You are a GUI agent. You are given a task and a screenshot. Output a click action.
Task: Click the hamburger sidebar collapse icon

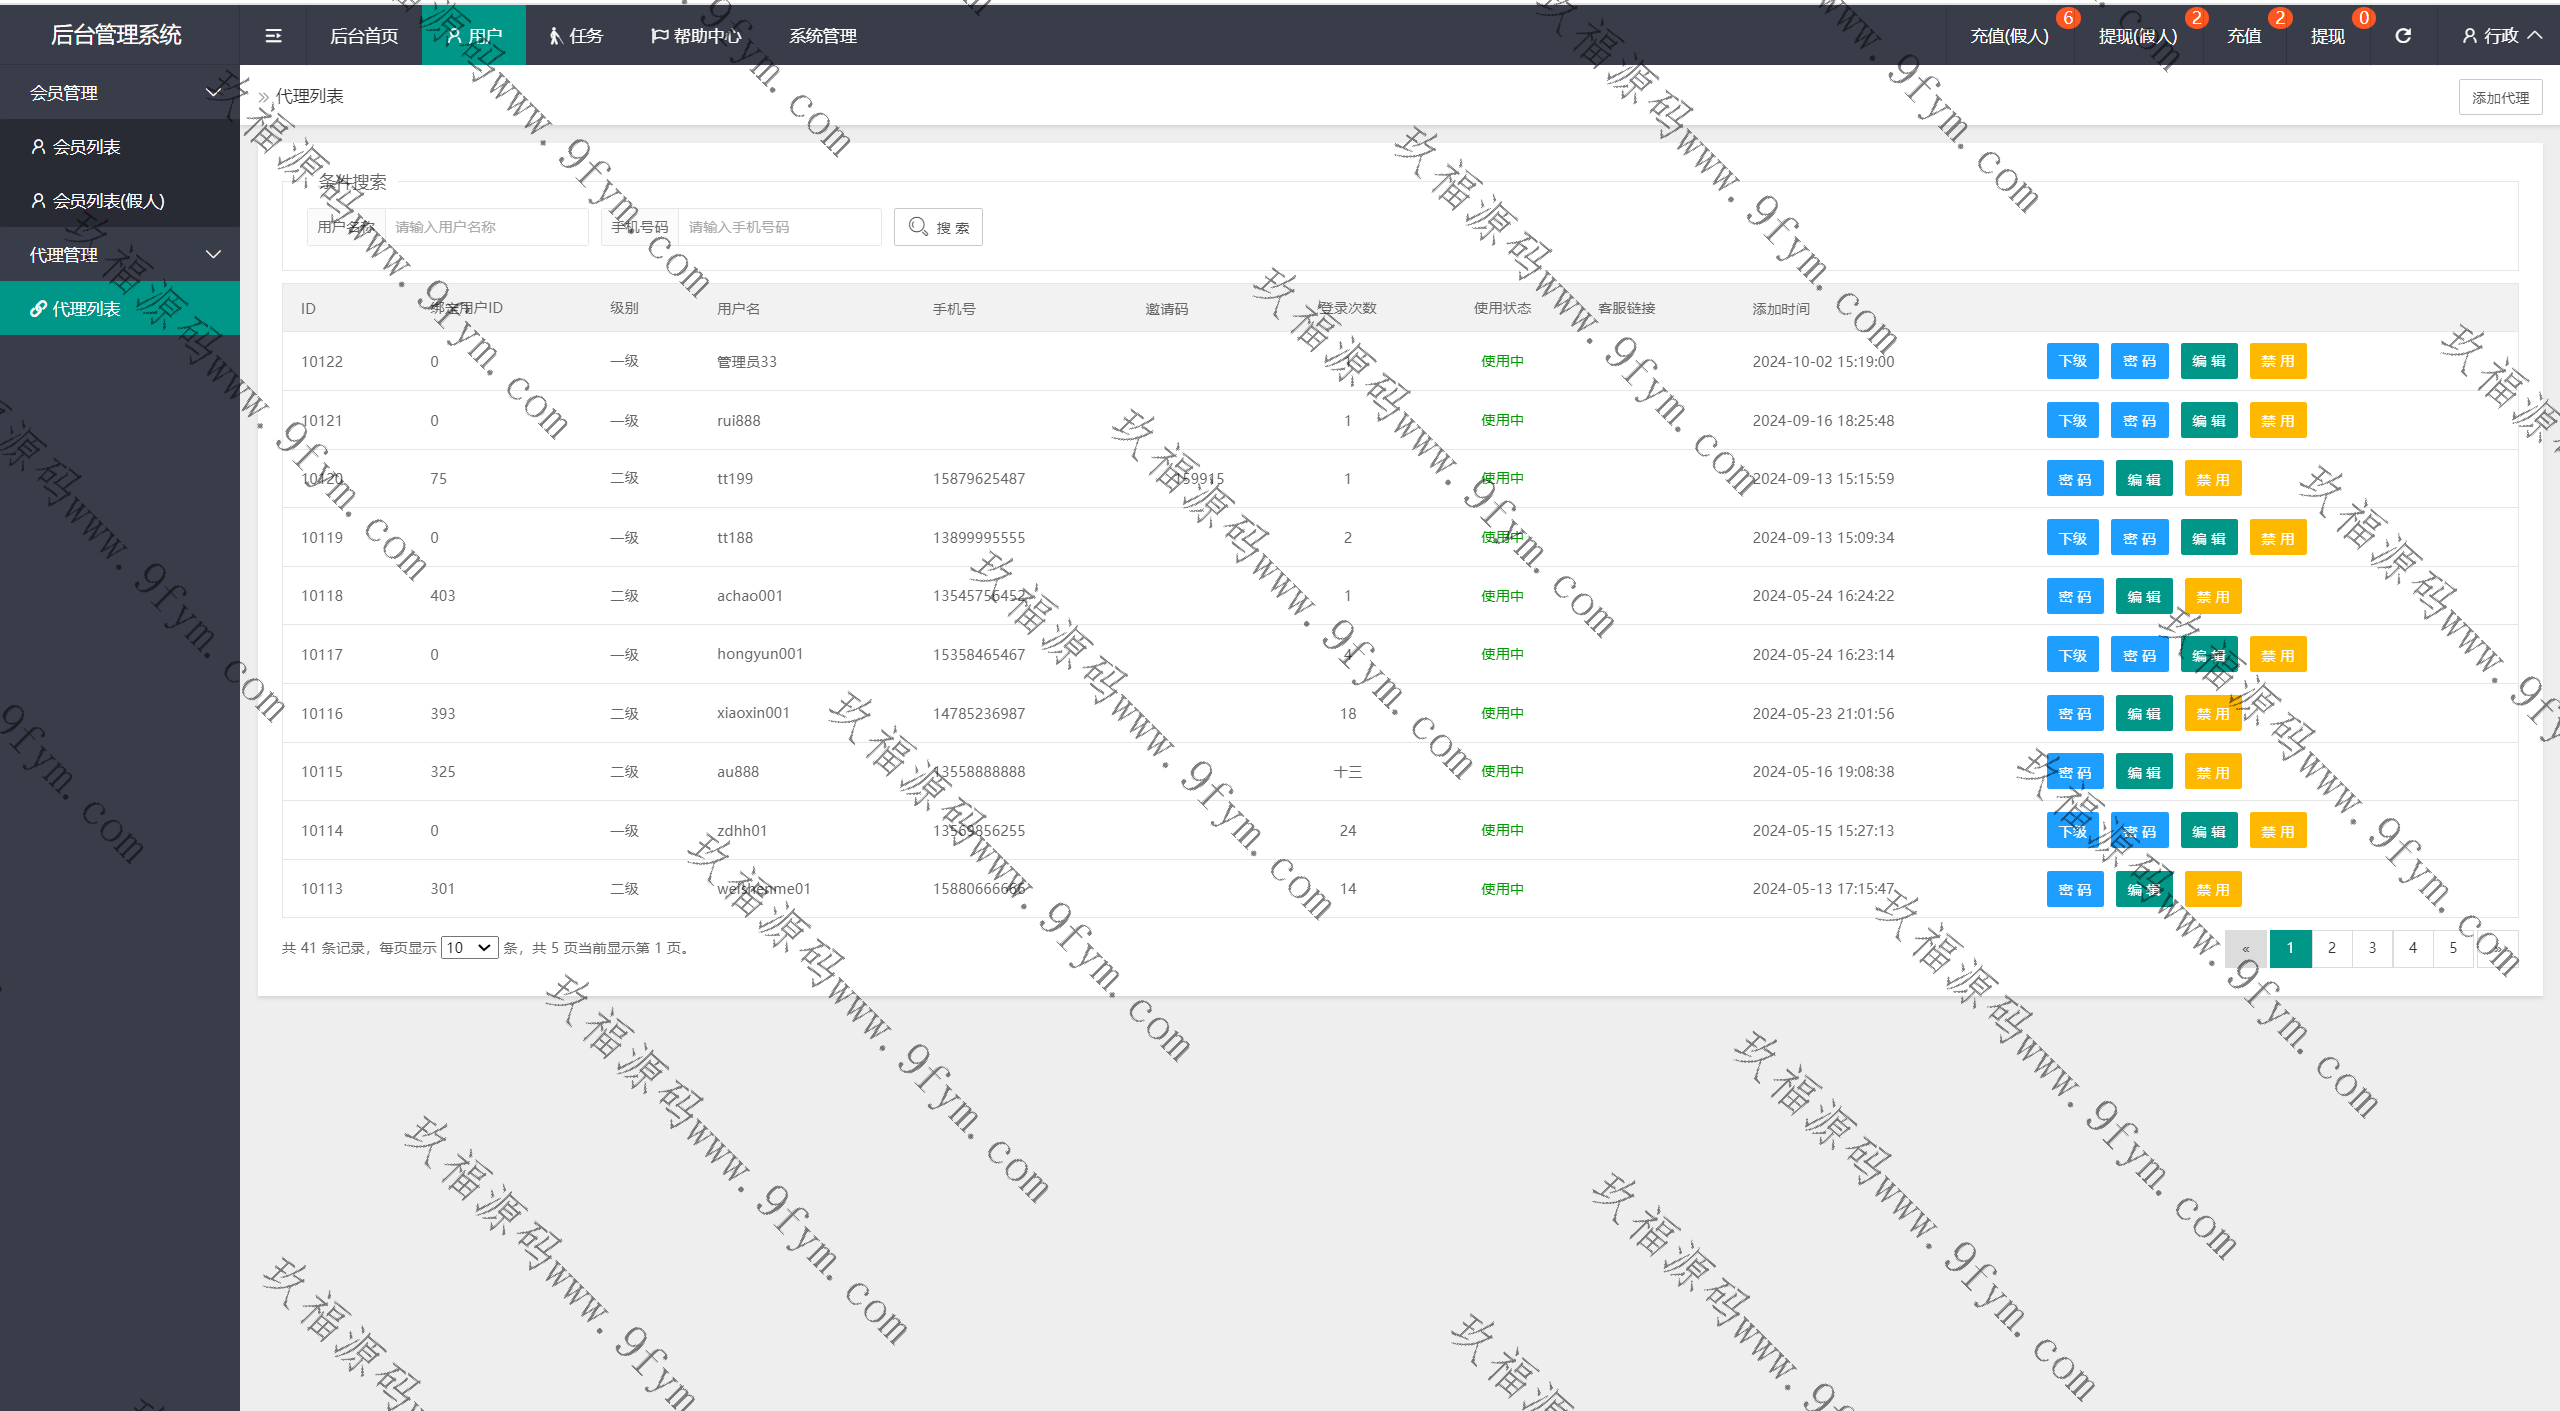click(x=273, y=36)
